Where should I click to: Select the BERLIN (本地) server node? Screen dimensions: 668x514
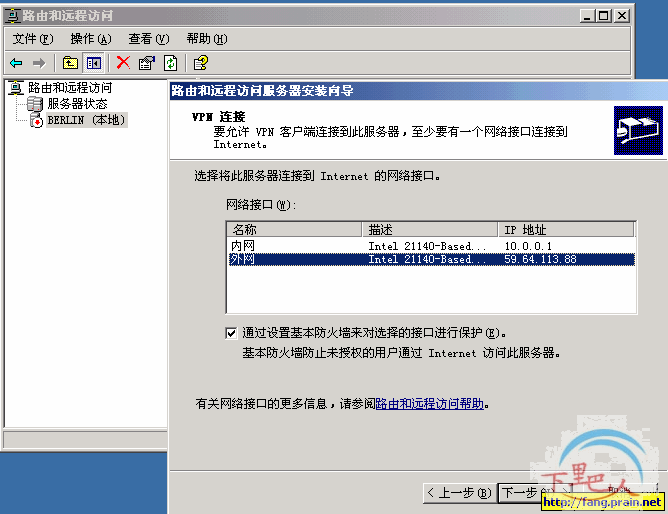point(87,120)
